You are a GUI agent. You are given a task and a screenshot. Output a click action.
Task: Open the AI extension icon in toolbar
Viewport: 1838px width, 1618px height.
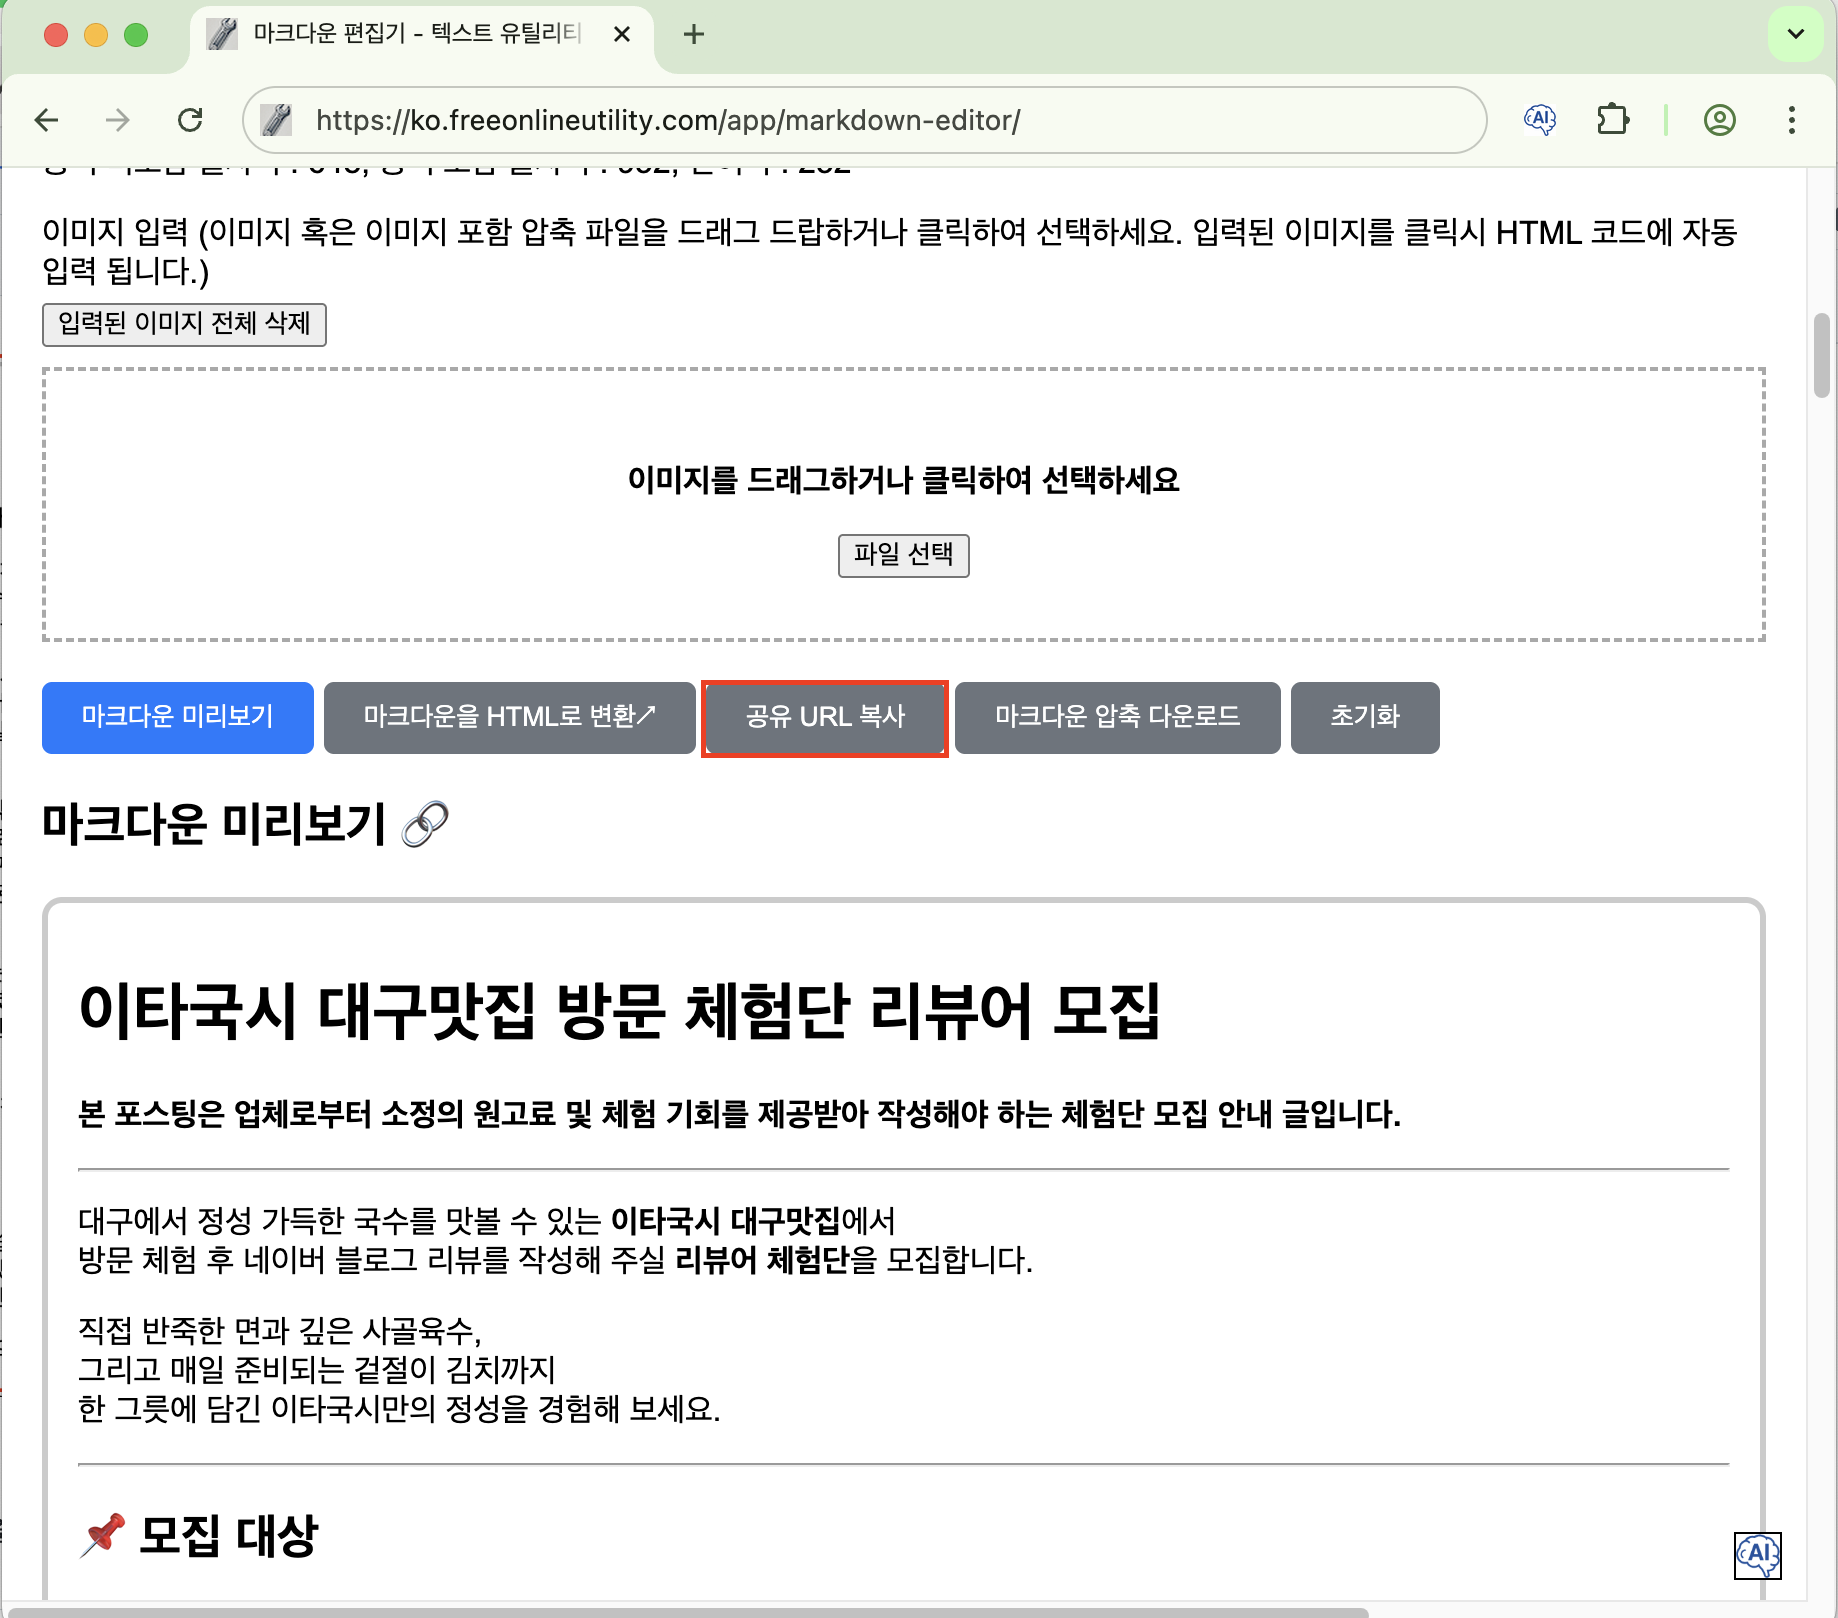1540,121
